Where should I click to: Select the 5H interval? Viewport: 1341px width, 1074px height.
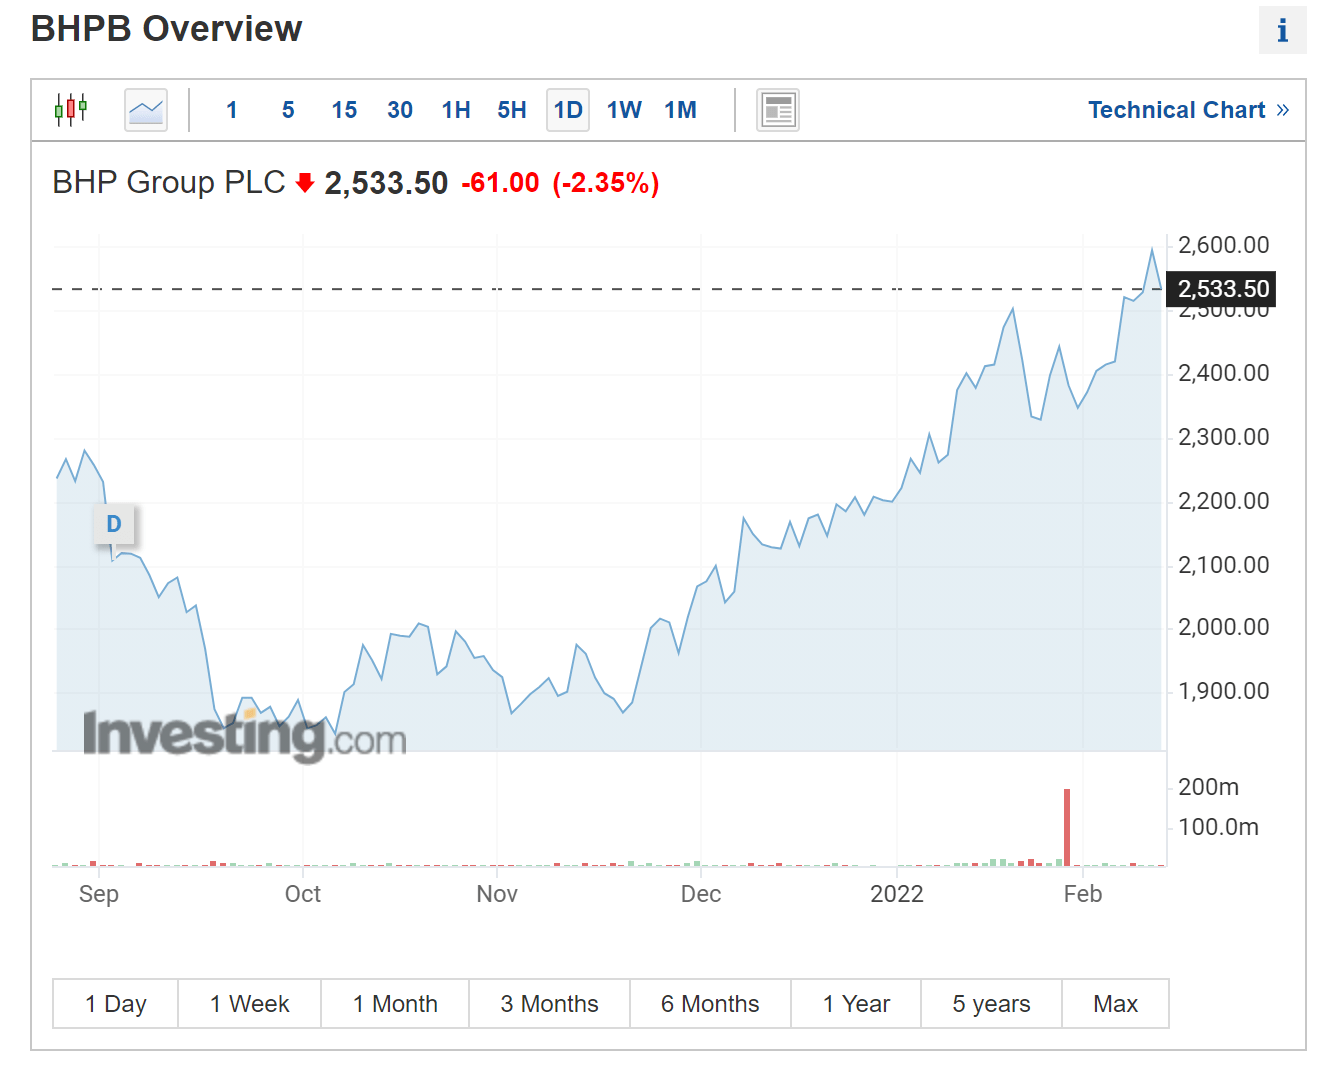pyautogui.click(x=512, y=110)
